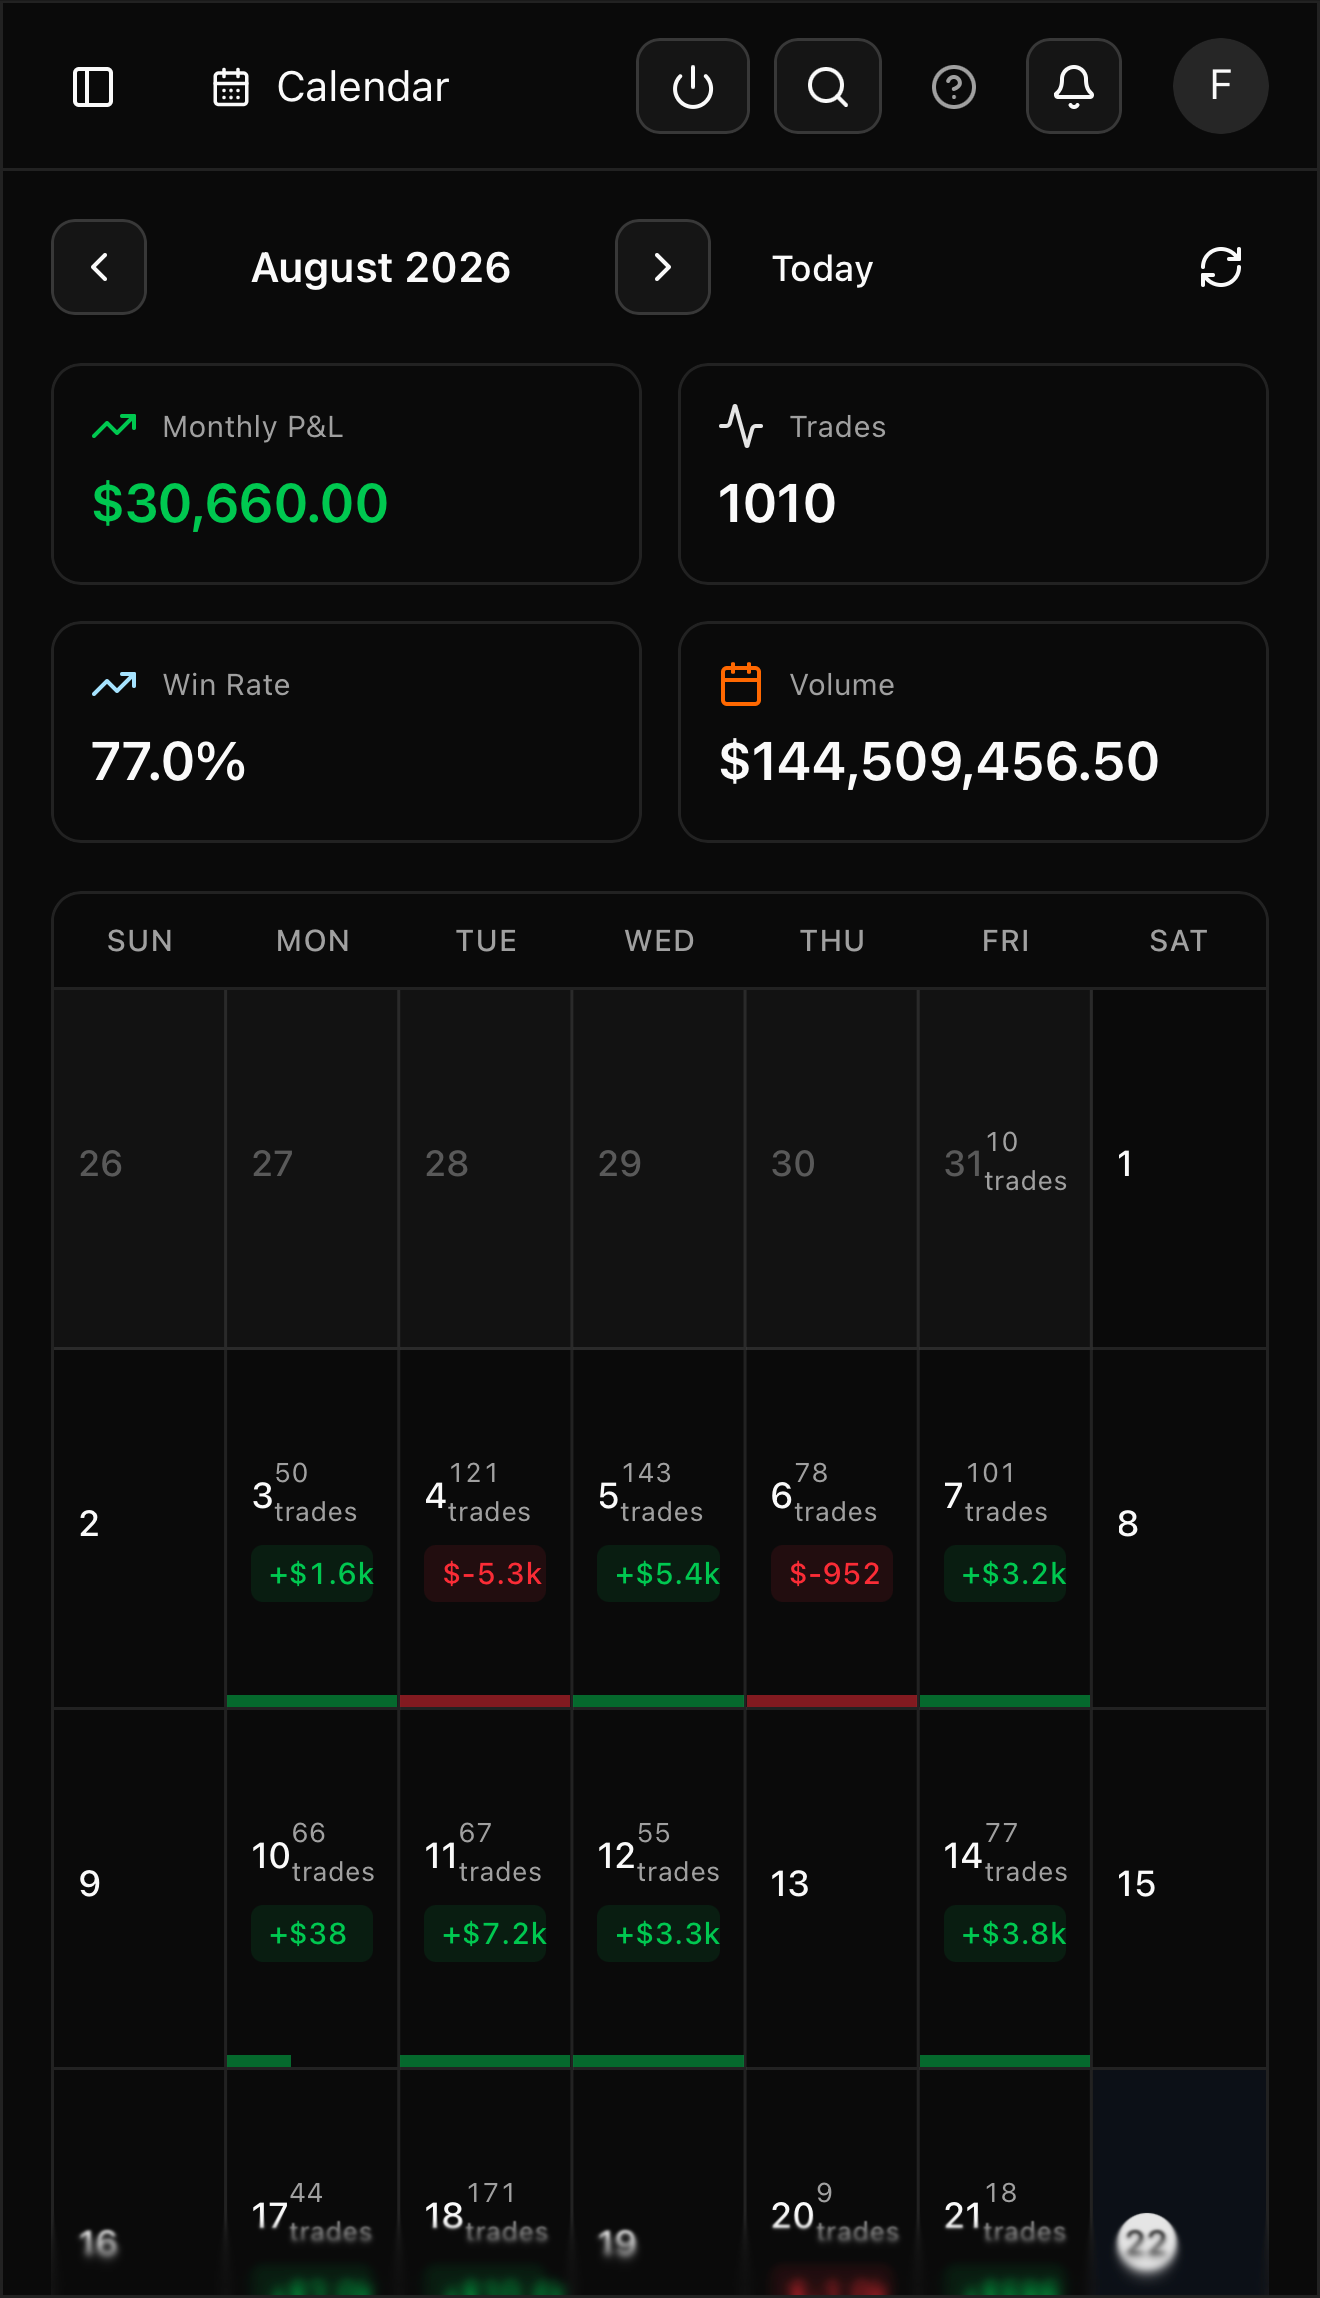Select August 4 with $-5.3k loss

(485, 1528)
